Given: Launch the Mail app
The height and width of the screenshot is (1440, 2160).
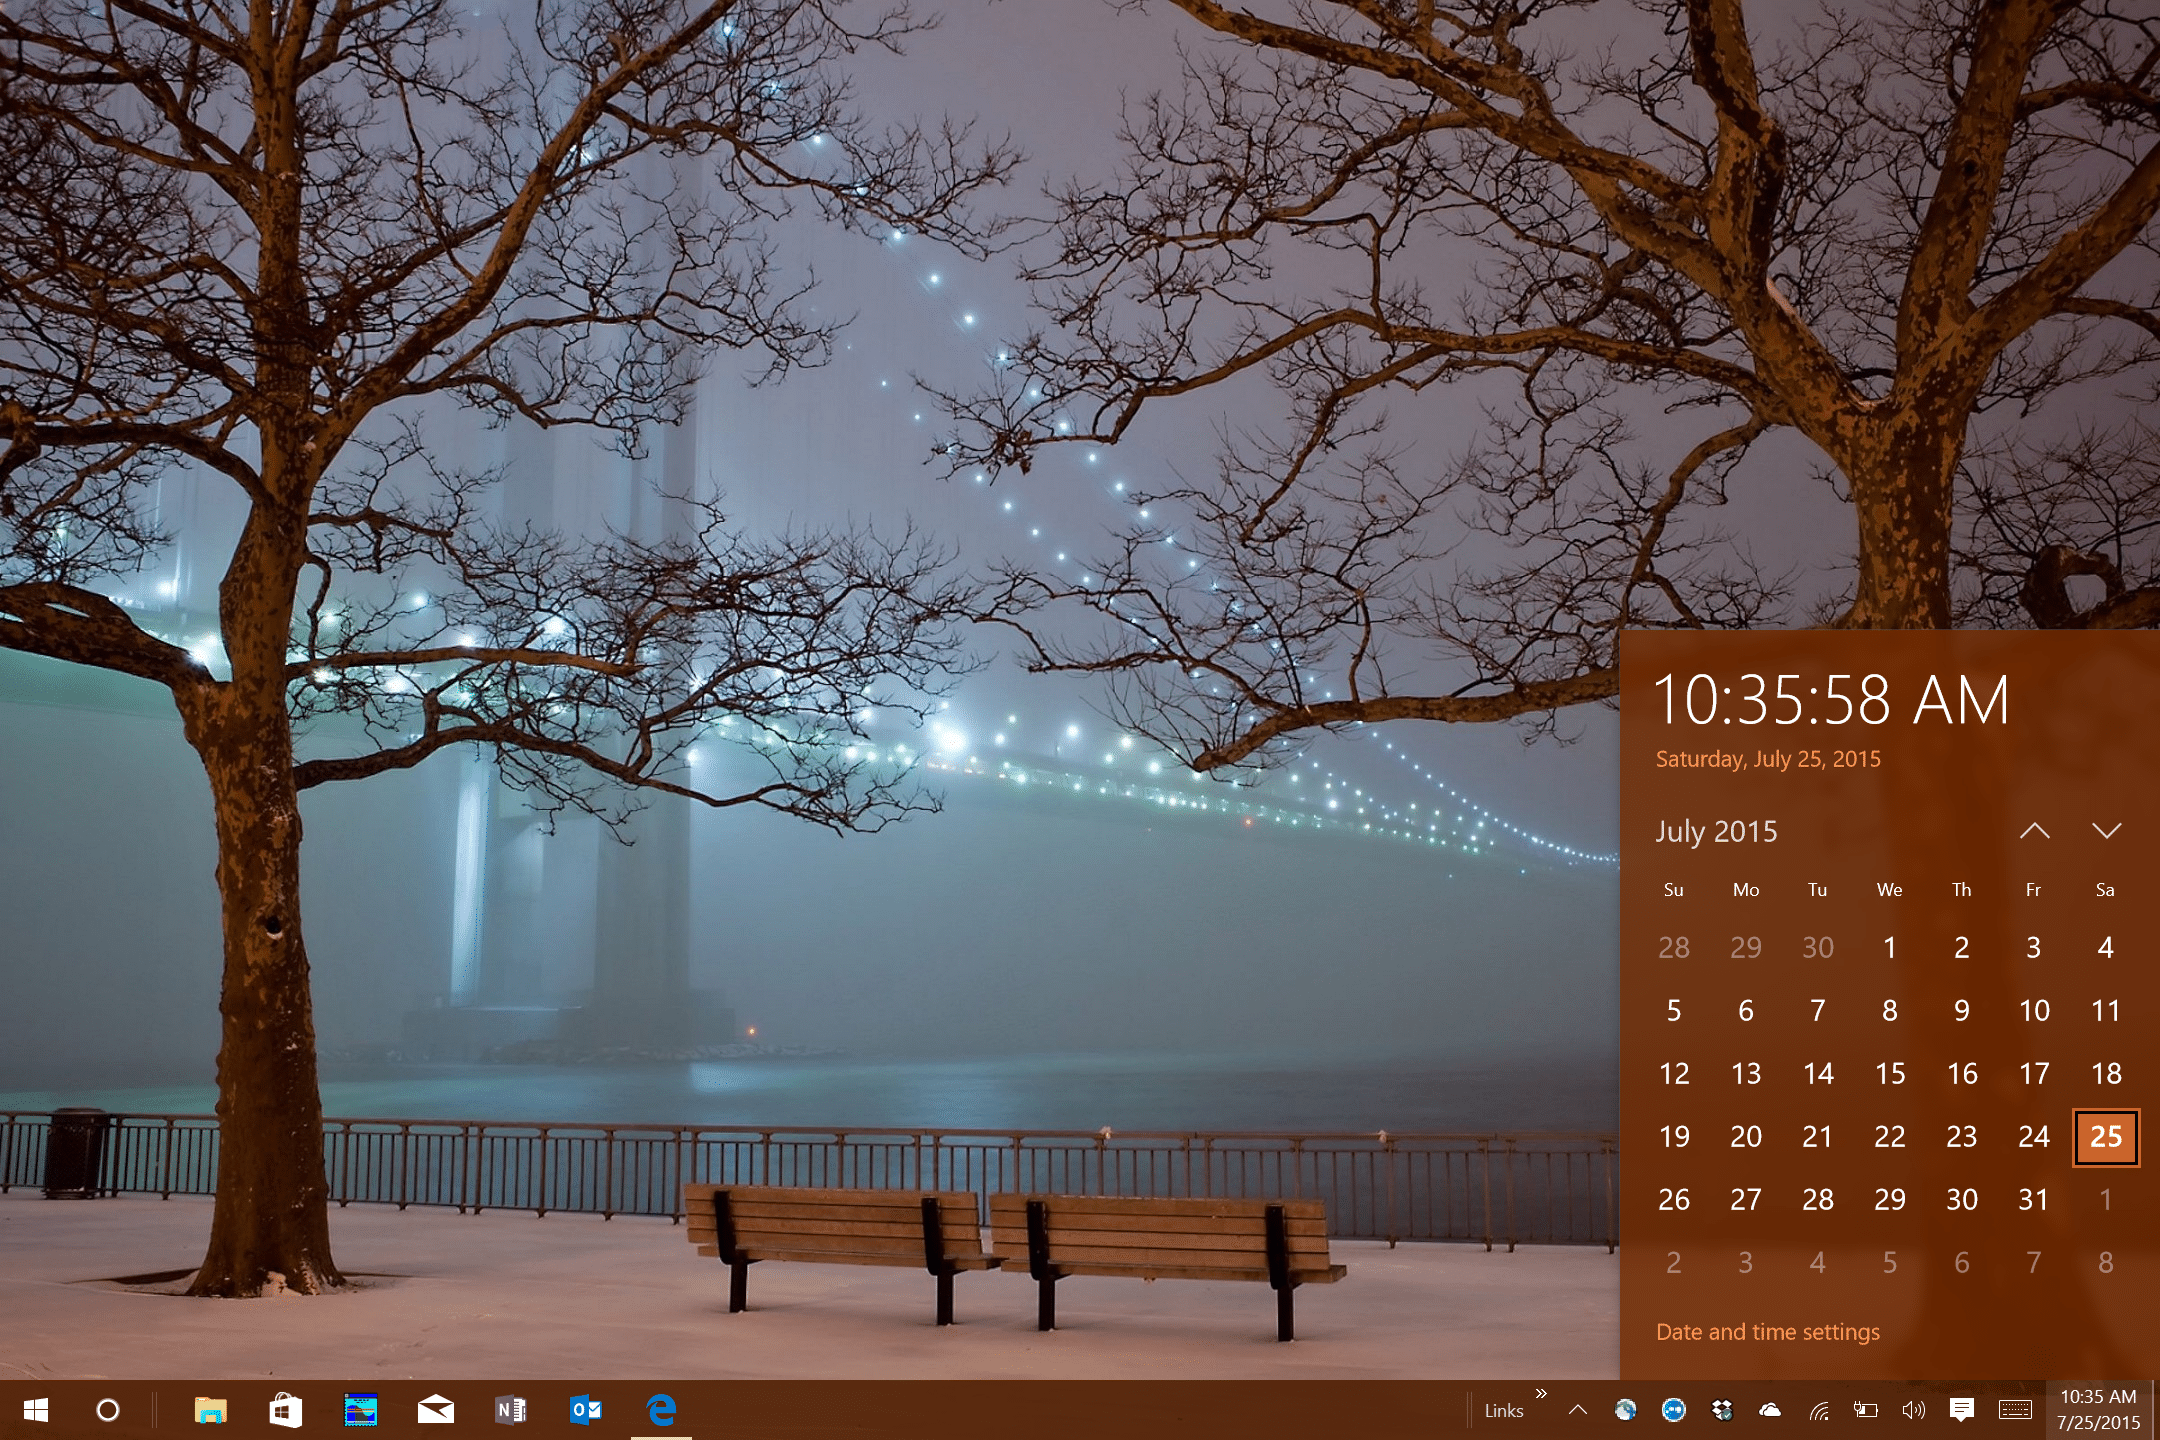Looking at the screenshot, I should pos(436,1410).
